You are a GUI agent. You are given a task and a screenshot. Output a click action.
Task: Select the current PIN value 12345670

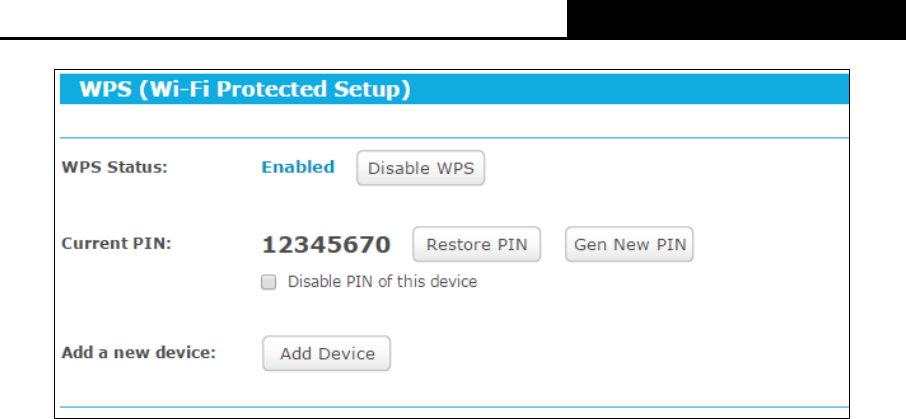[x=326, y=244]
